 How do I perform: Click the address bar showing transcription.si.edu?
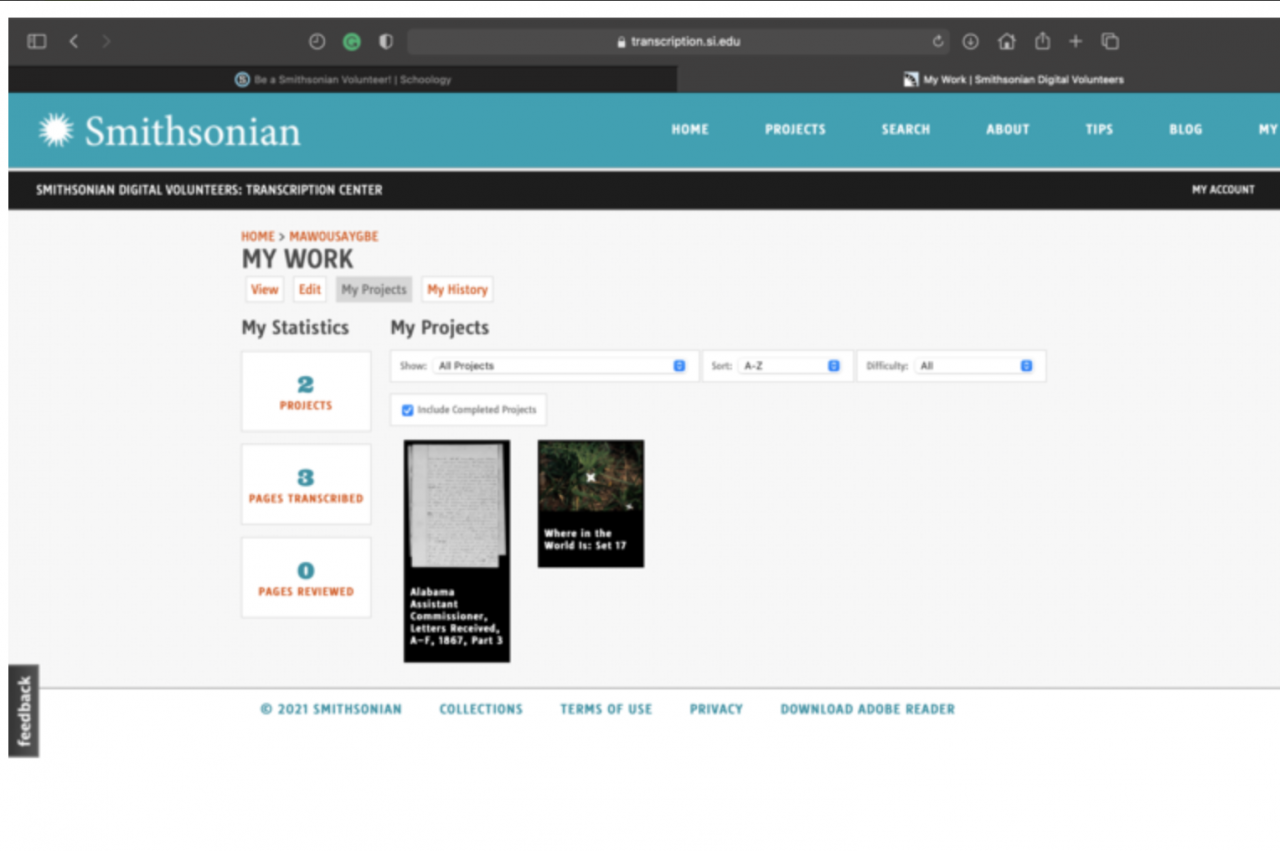tap(679, 41)
